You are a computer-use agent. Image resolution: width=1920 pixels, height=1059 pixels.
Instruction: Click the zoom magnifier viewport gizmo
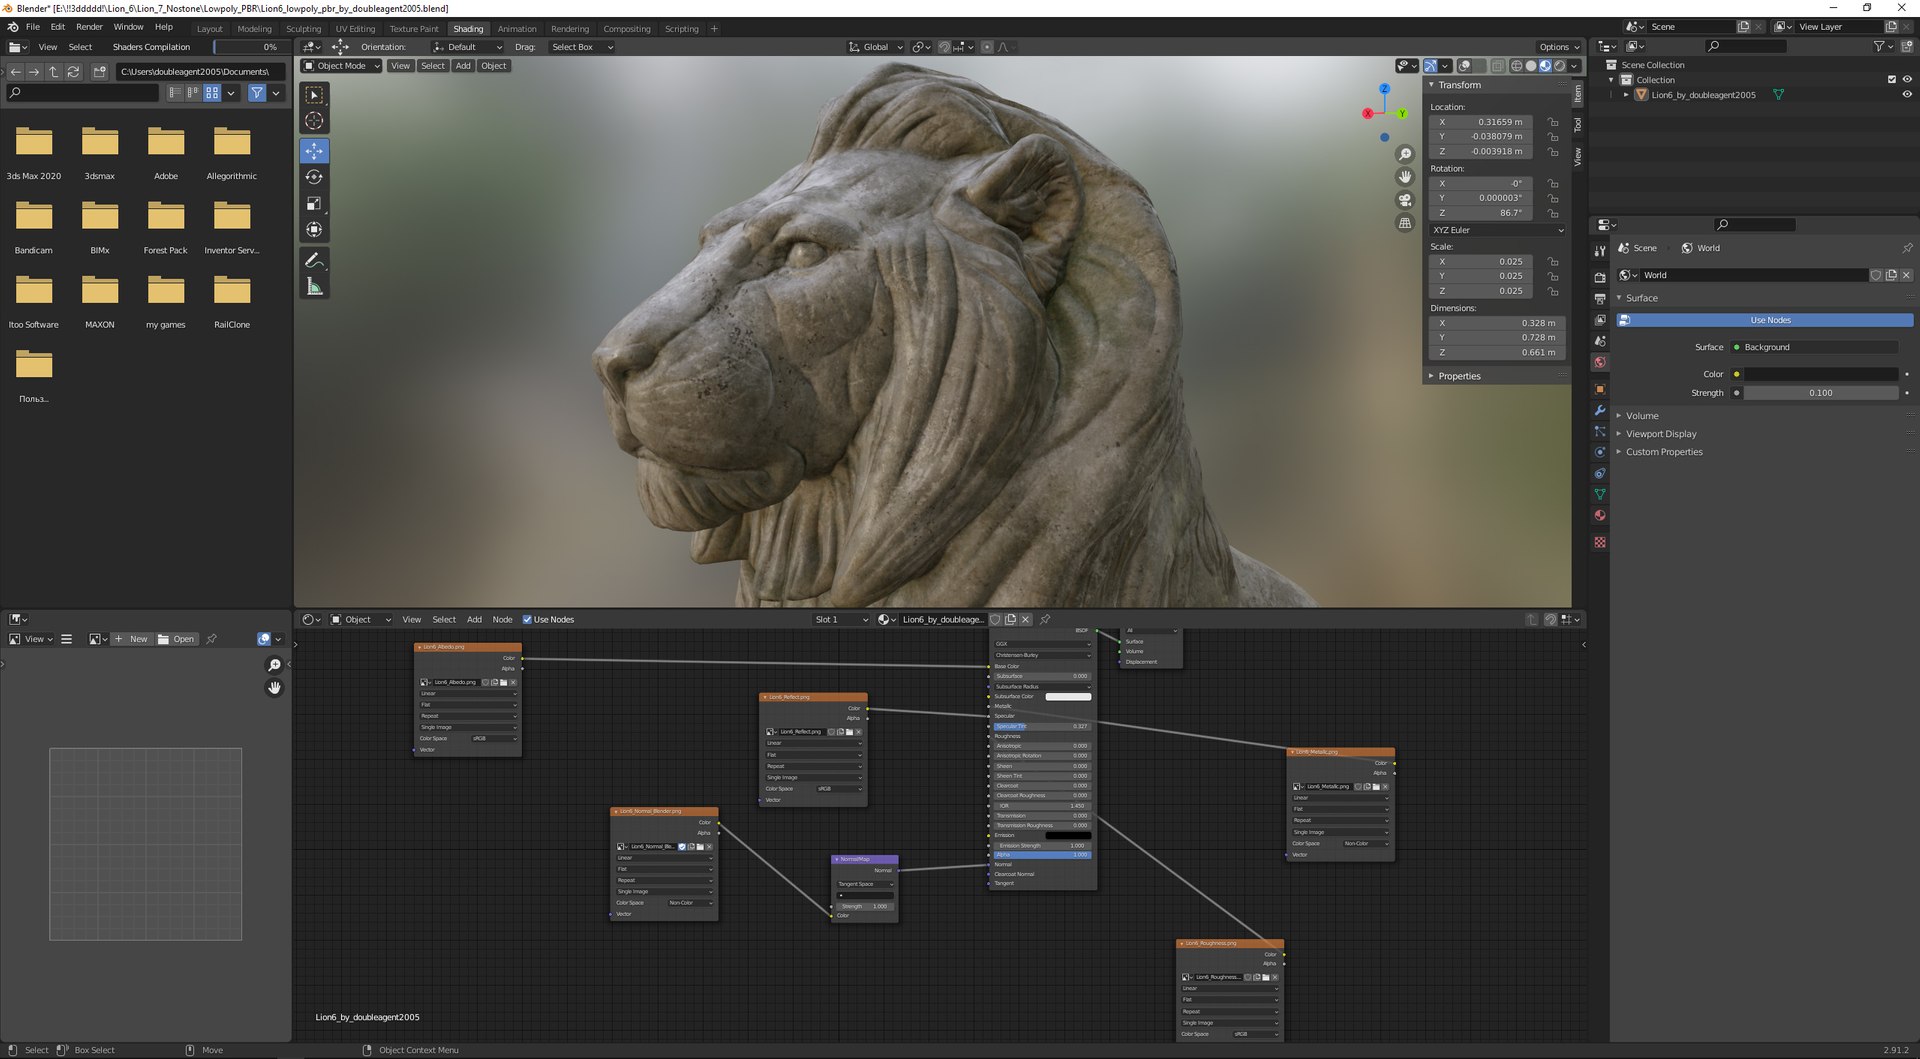tap(1405, 154)
